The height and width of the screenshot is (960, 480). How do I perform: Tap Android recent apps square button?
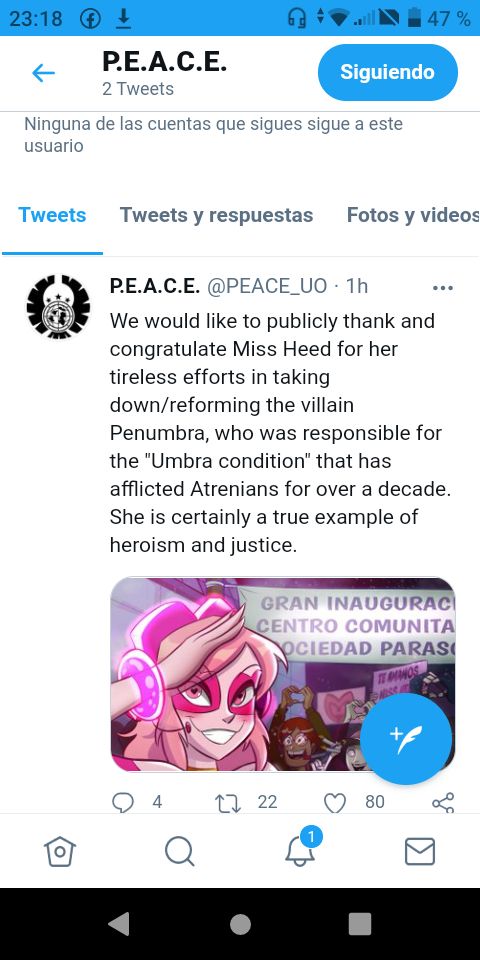click(360, 923)
